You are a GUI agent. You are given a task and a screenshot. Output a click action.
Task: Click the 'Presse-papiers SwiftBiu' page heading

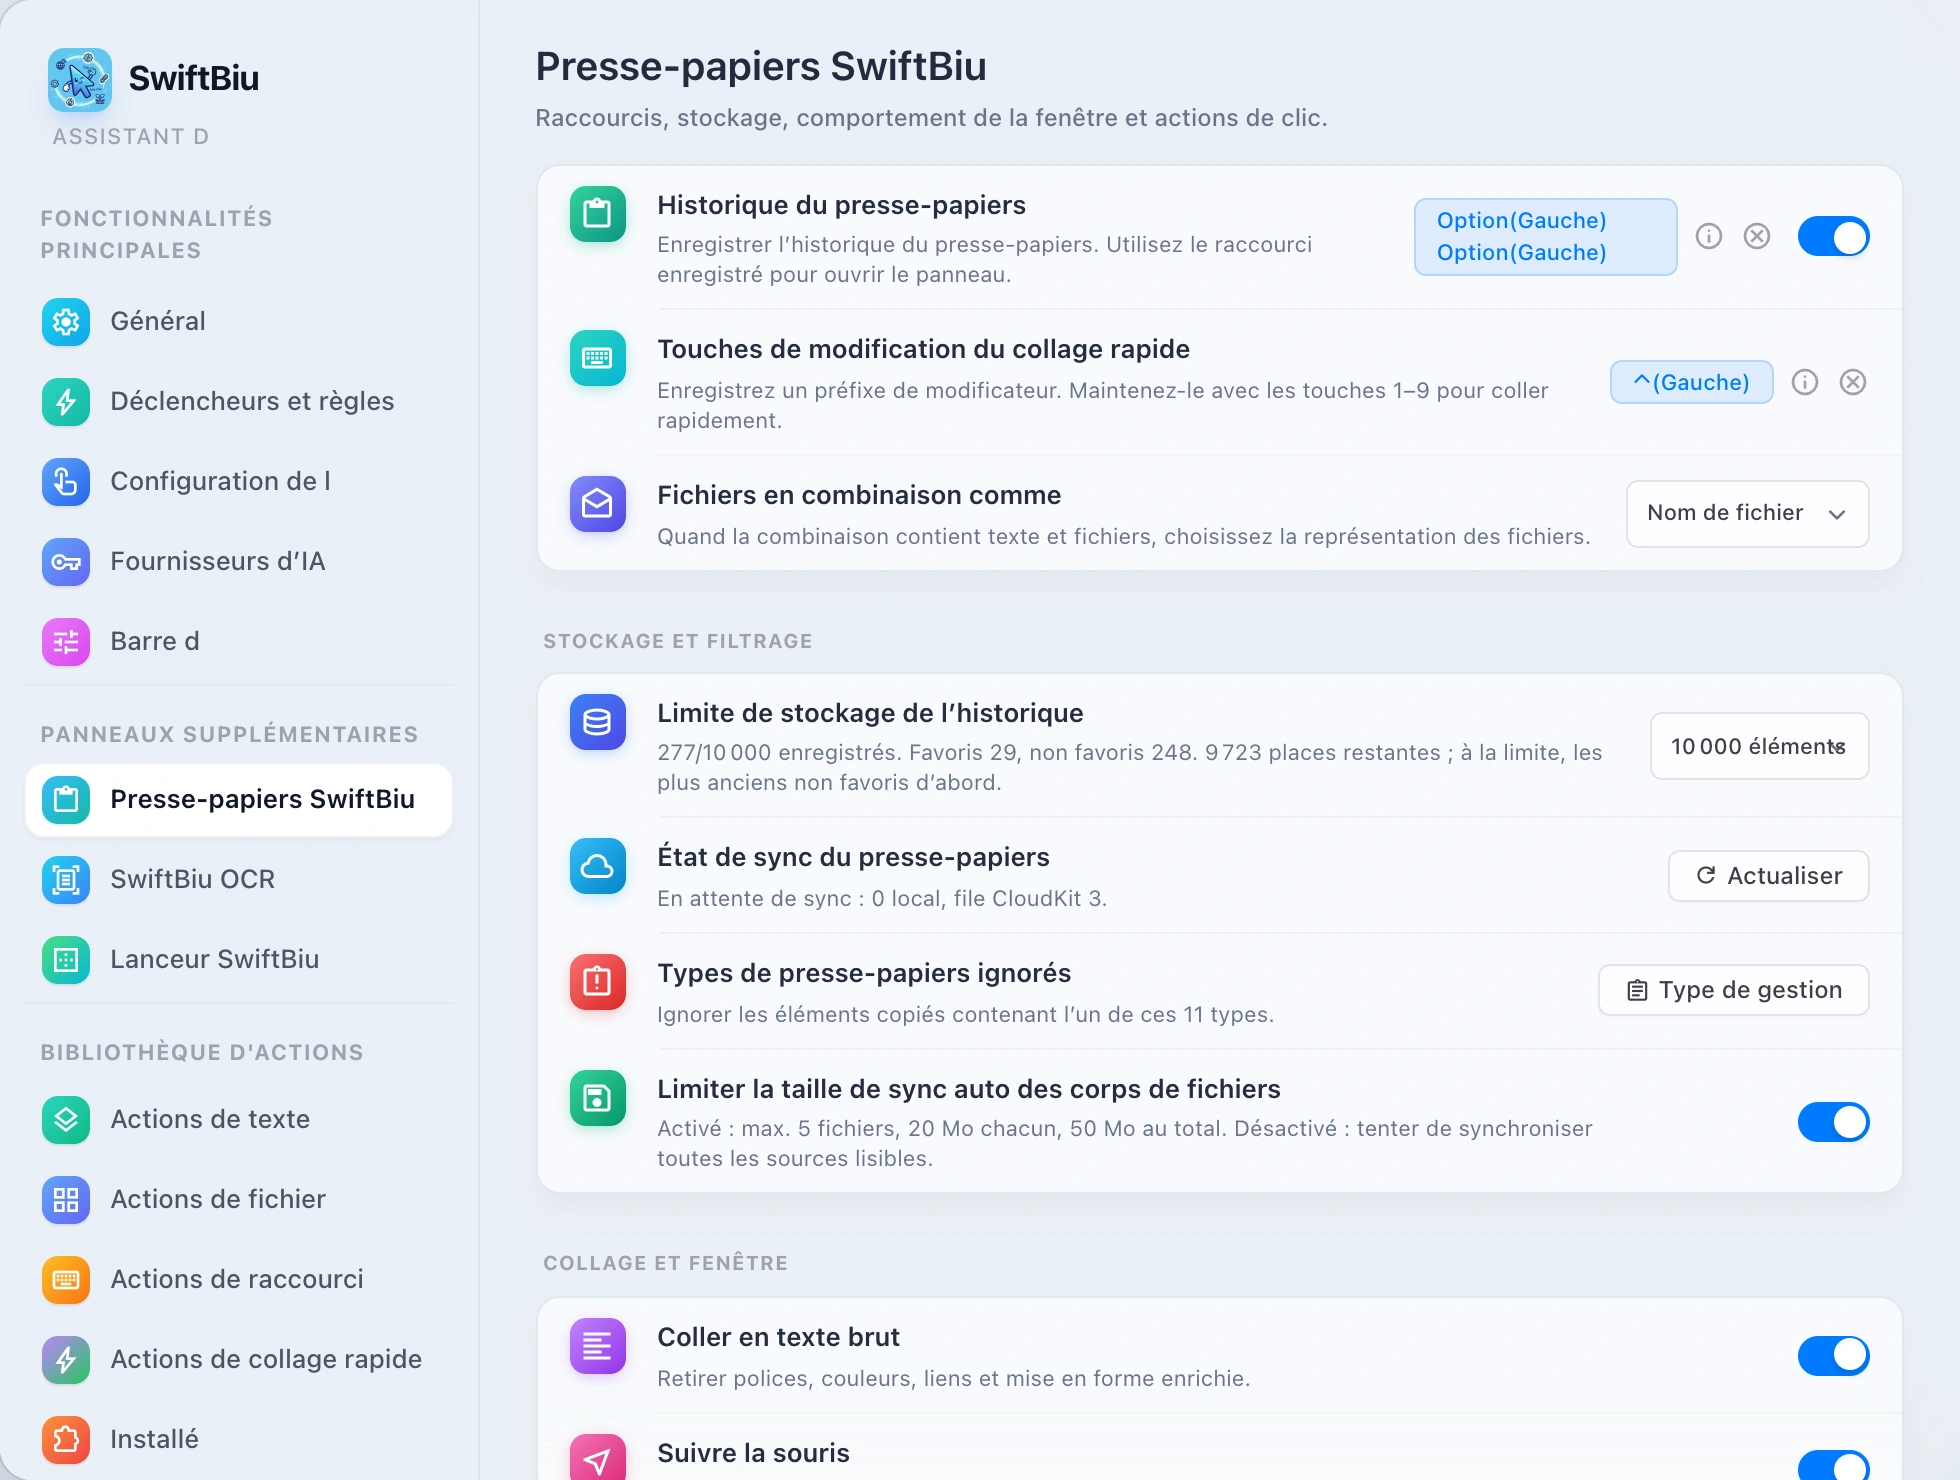pos(761,67)
